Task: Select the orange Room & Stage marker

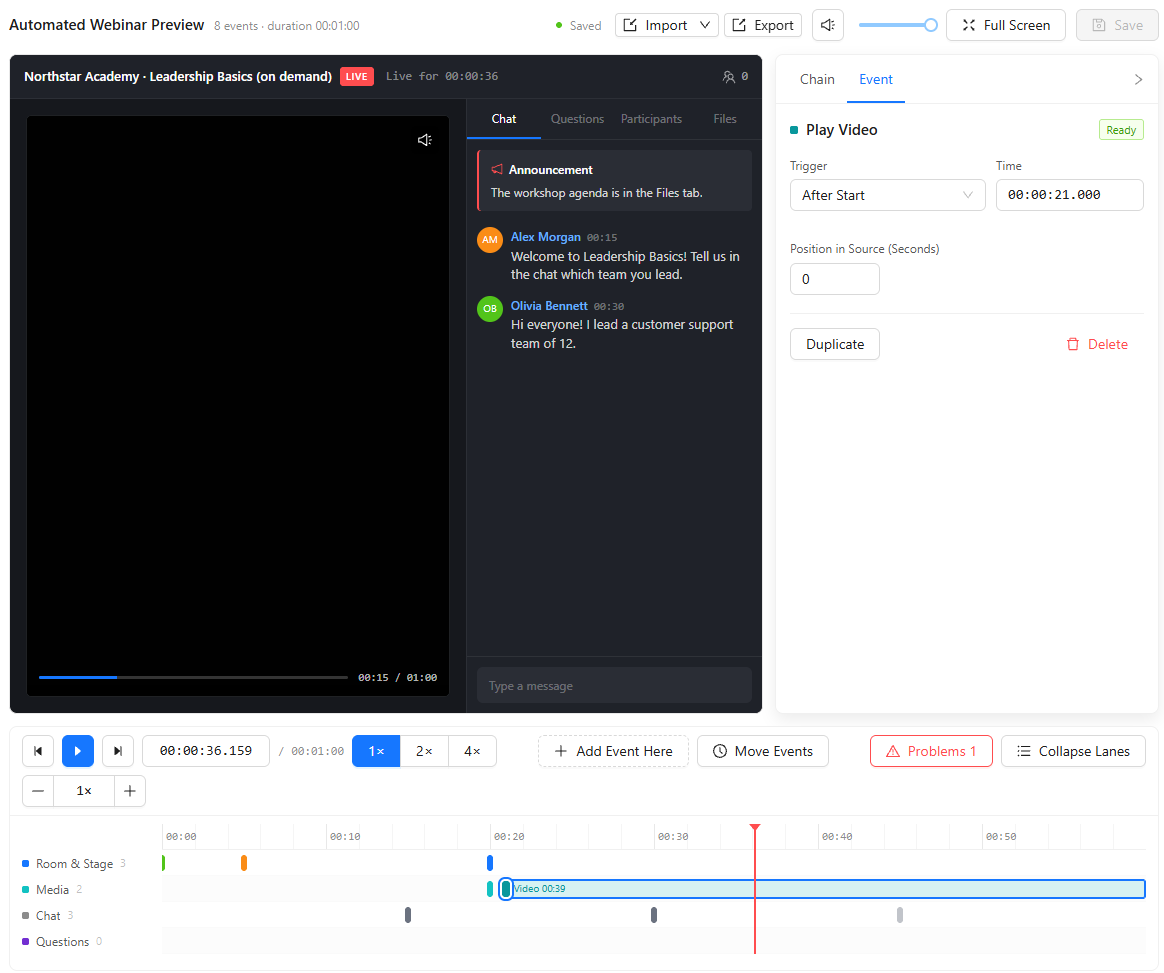Action: (x=243, y=863)
